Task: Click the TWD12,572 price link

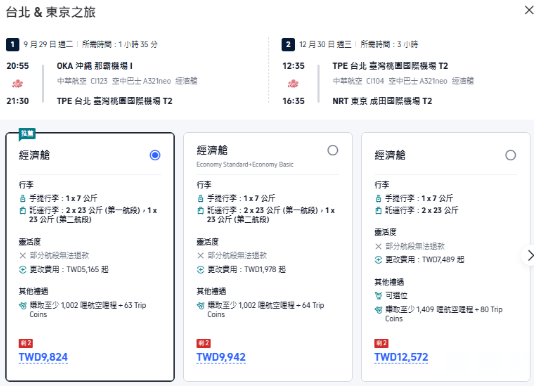Action: coord(401,357)
